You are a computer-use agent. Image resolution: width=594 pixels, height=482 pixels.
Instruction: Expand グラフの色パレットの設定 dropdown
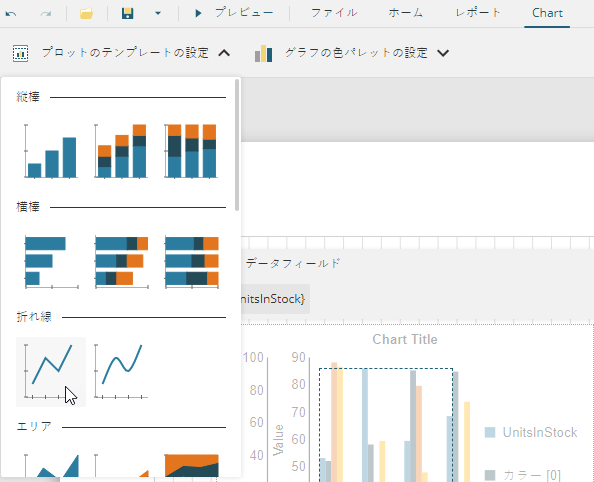tap(443, 53)
